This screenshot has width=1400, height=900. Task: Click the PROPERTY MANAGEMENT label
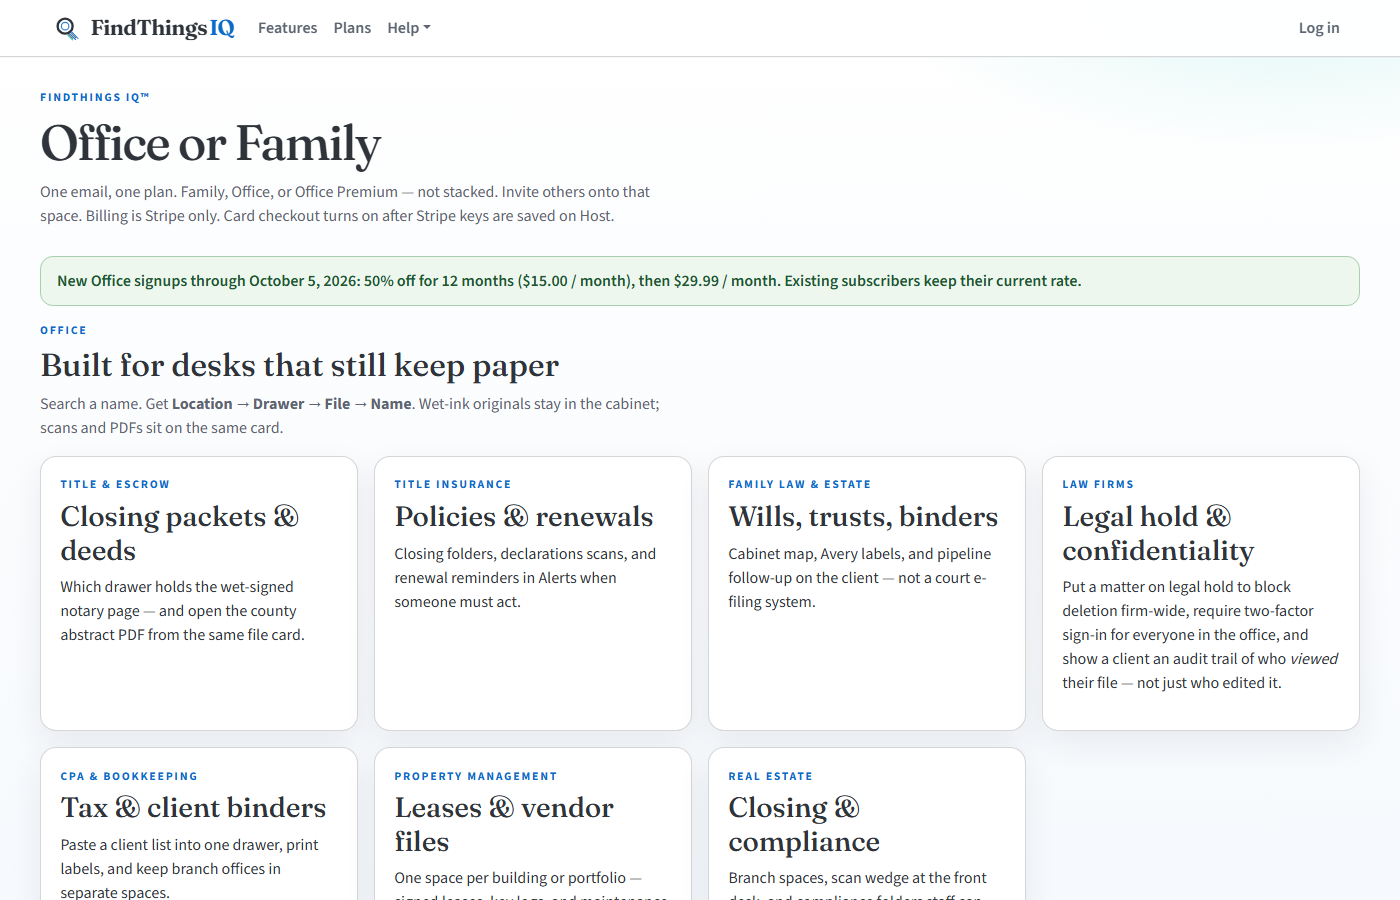[x=476, y=776]
